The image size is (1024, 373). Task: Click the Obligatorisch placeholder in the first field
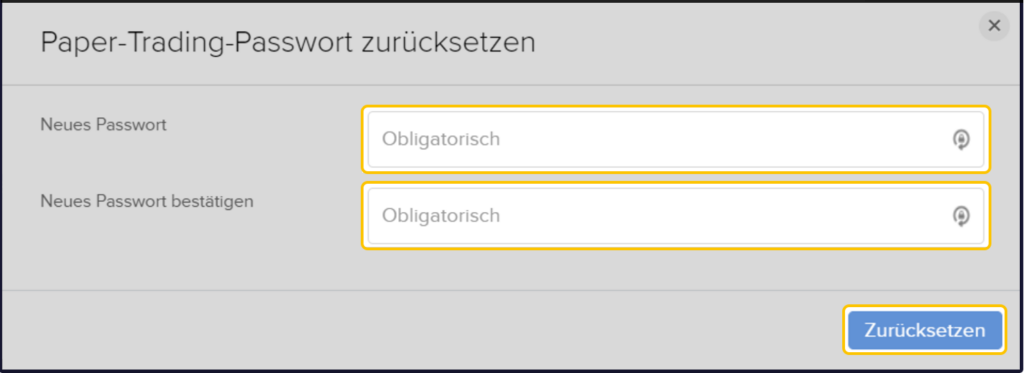(x=441, y=139)
